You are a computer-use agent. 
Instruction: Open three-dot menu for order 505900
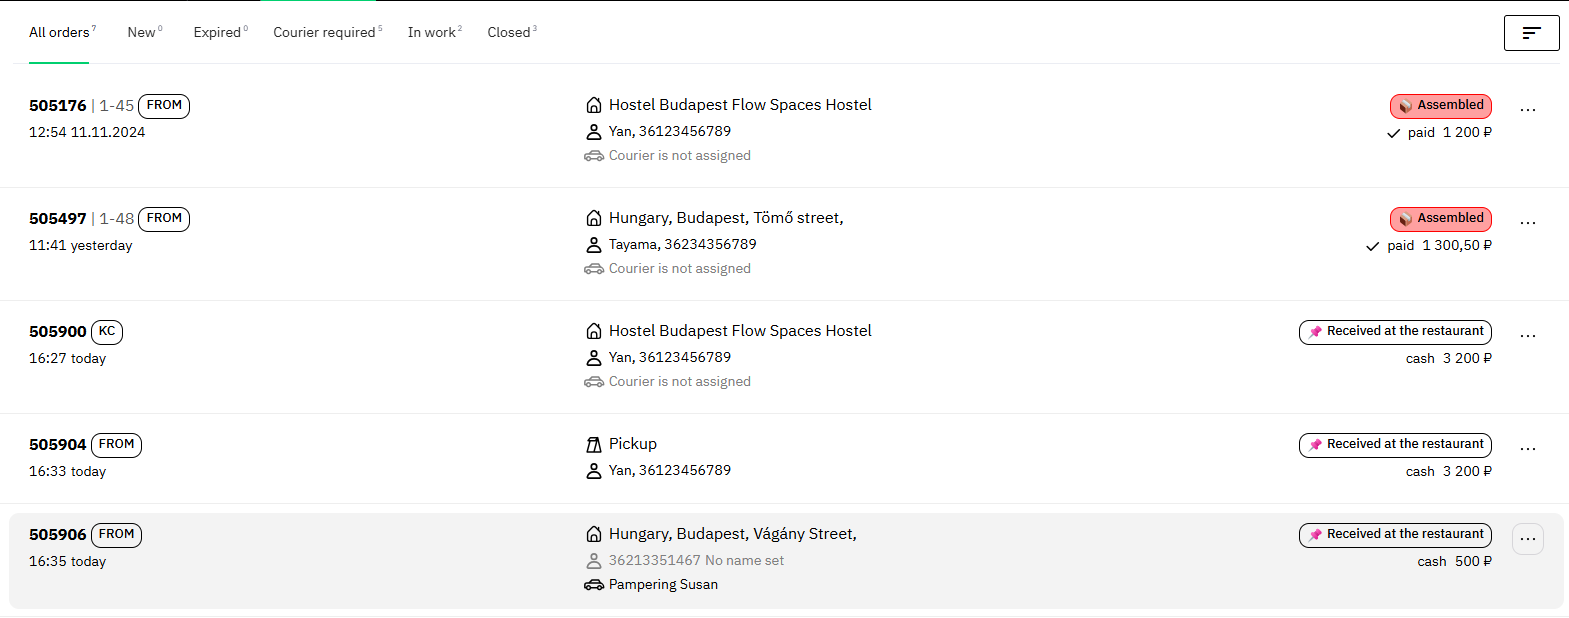(1528, 336)
